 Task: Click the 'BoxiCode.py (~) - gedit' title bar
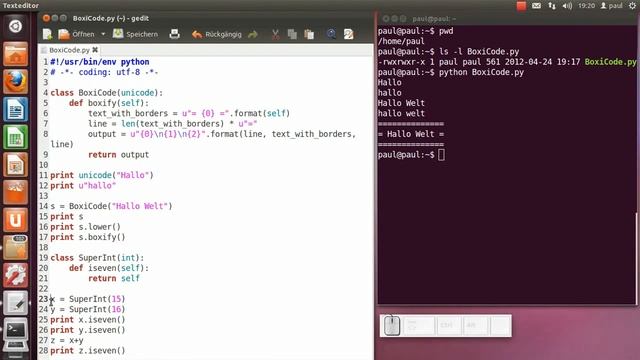207,18
